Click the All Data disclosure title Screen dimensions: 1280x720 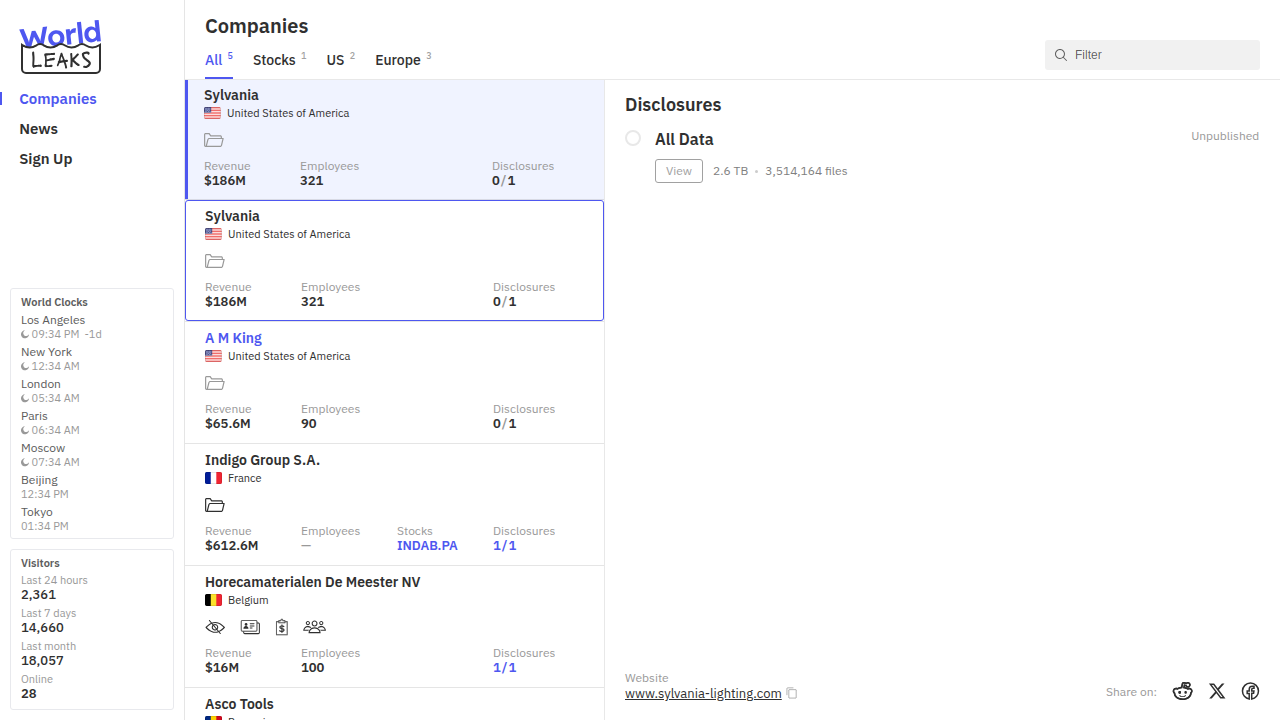click(684, 140)
